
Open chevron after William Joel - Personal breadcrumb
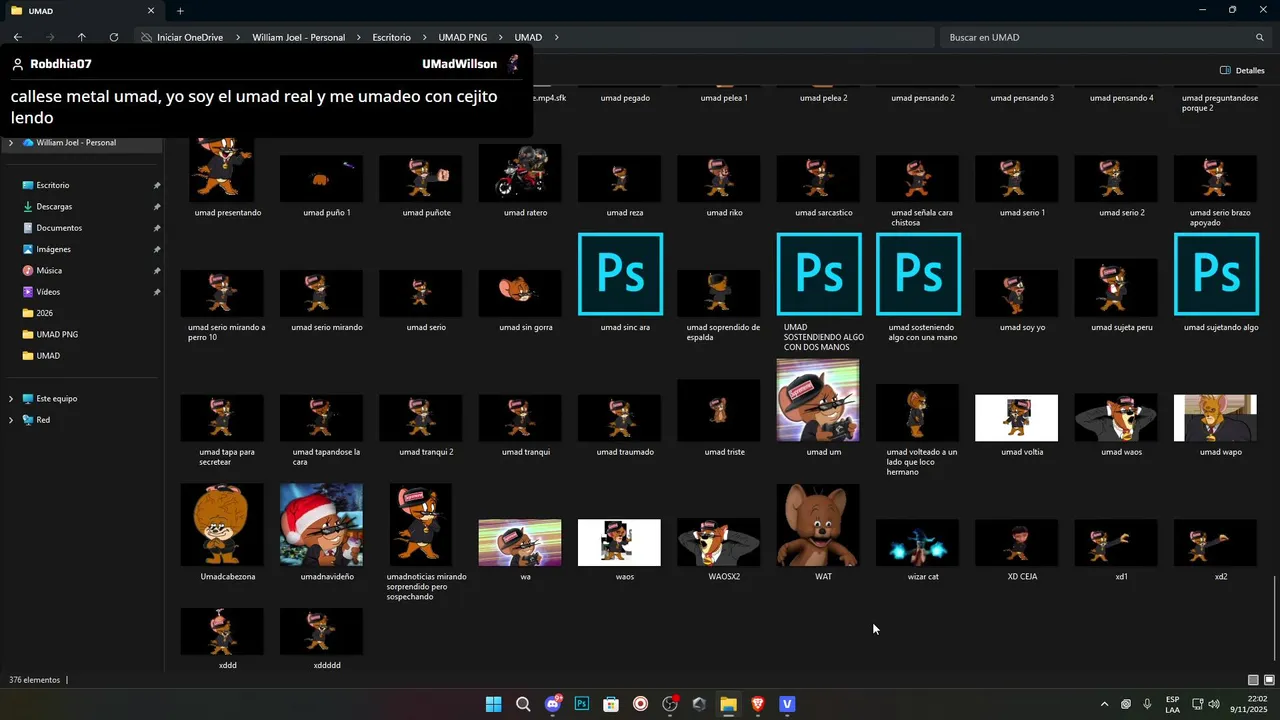click(x=358, y=37)
